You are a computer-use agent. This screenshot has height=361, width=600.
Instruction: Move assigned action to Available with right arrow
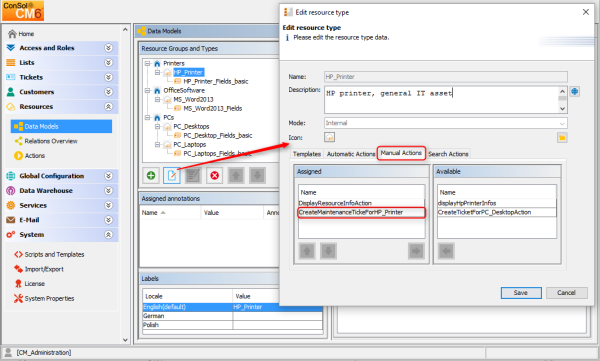416,251
